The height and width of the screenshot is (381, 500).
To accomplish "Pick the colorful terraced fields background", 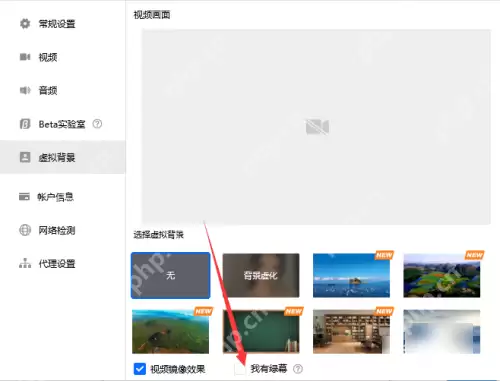I will (x=442, y=275).
